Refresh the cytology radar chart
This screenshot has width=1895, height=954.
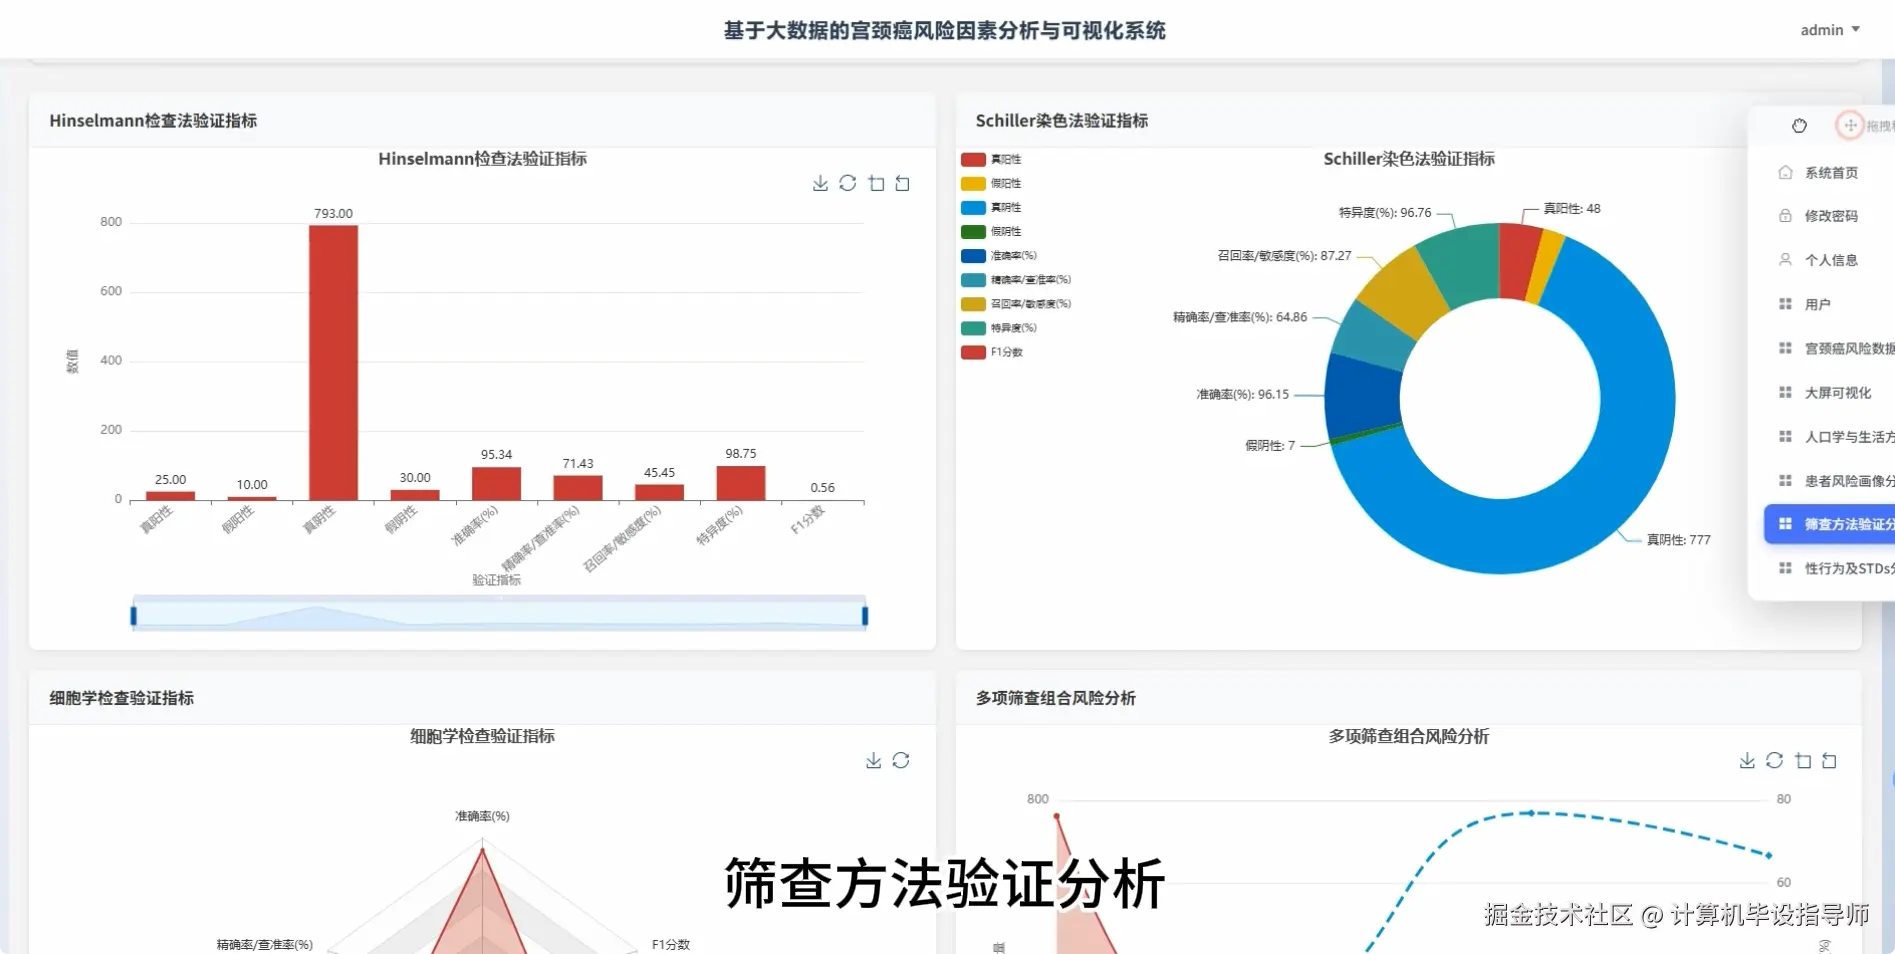[x=901, y=760]
